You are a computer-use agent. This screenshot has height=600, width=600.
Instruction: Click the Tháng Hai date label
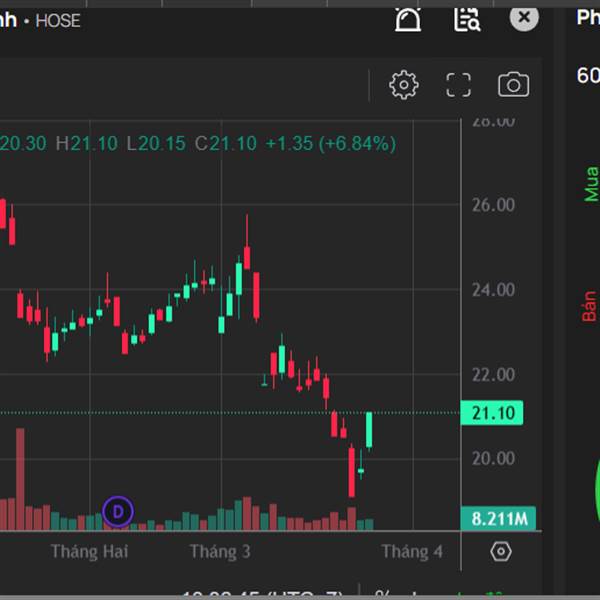pyautogui.click(x=90, y=552)
